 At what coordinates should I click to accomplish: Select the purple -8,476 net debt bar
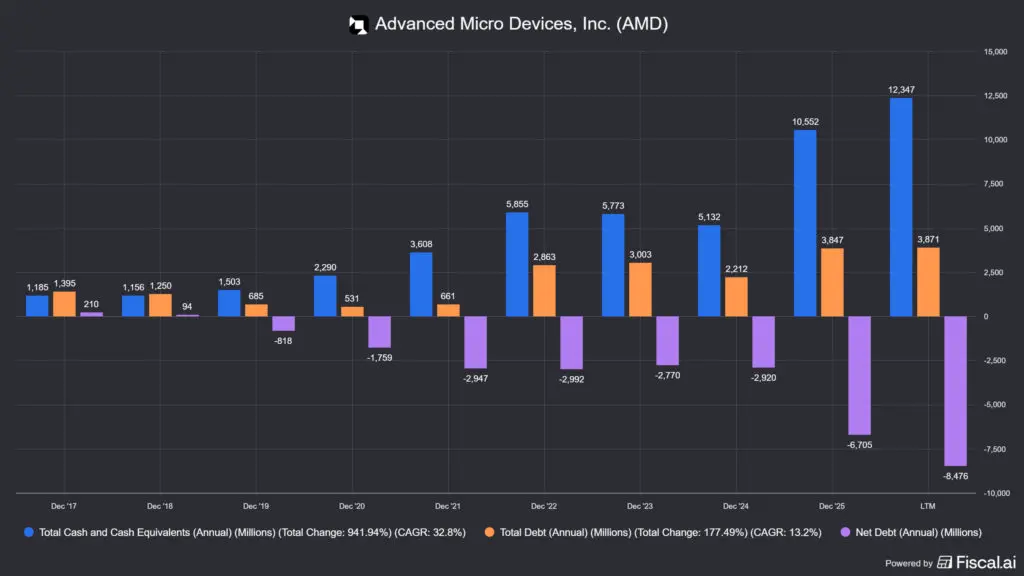tap(955, 391)
